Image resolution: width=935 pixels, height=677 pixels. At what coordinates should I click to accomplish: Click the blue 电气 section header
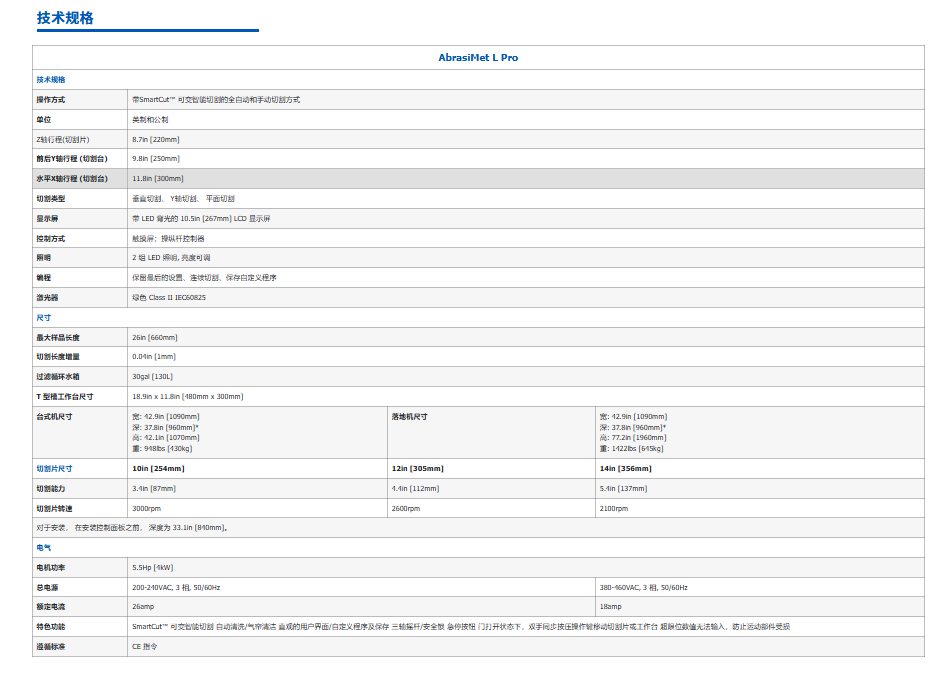(x=44, y=548)
